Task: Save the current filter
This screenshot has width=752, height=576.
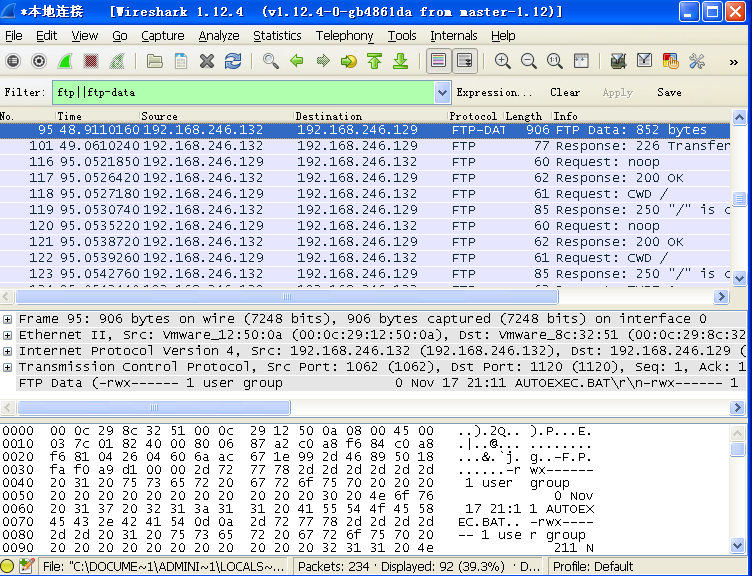Action: coord(670,93)
